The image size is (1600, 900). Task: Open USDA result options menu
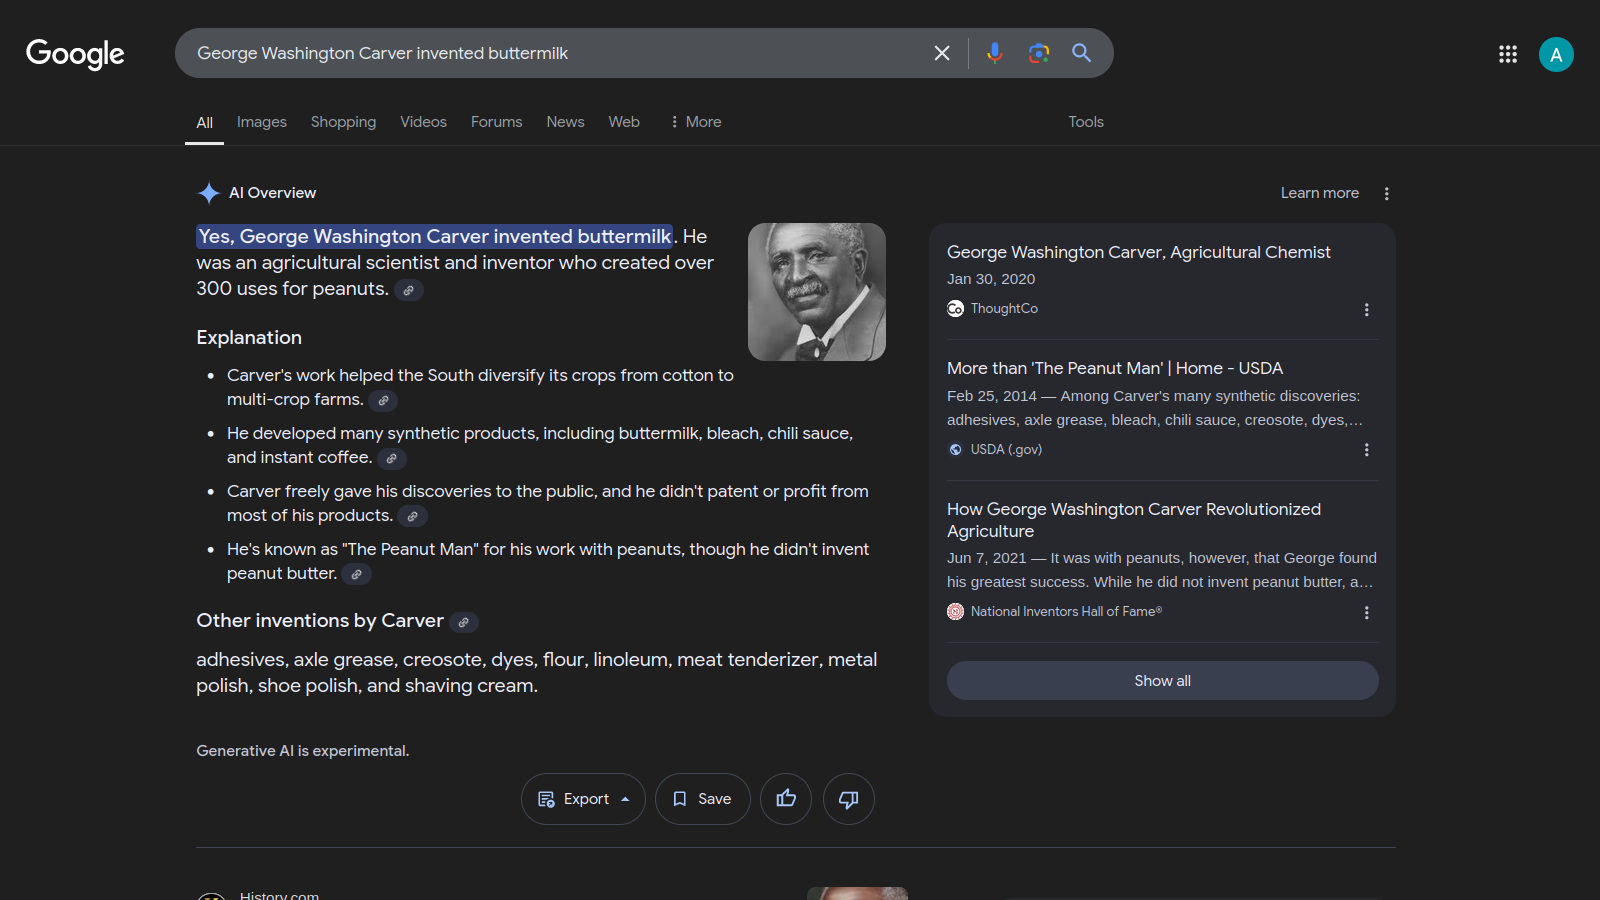(1367, 450)
